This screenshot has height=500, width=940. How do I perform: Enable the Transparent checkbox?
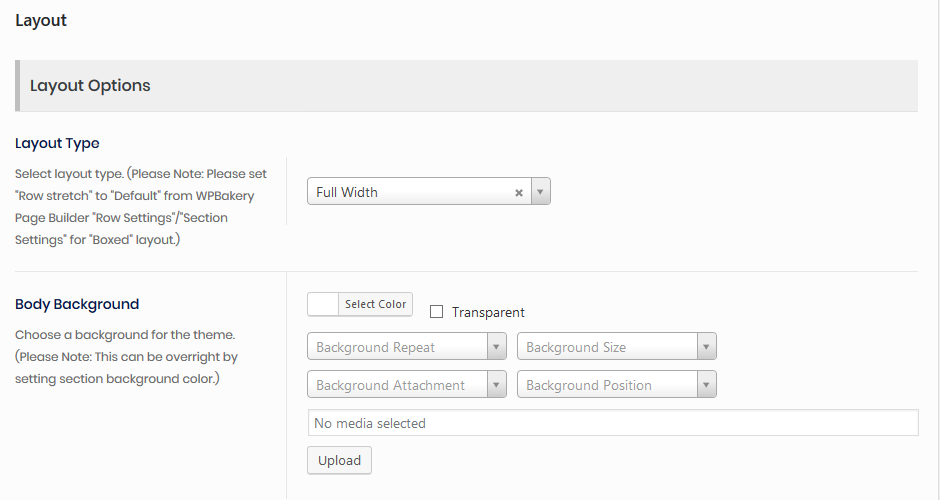tap(436, 312)
